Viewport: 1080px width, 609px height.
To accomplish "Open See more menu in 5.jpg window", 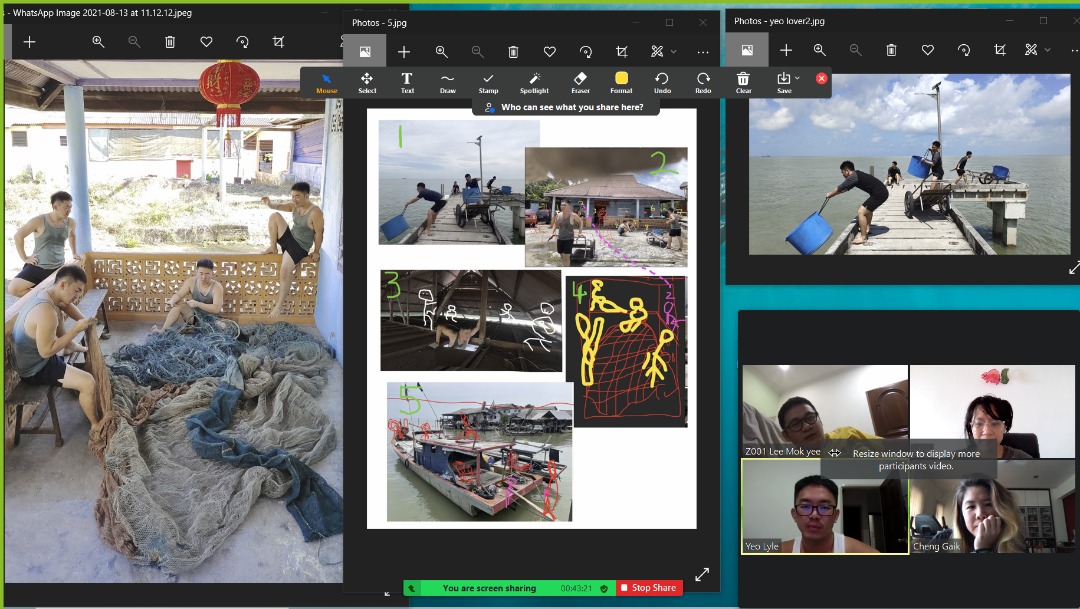I will tap(703, 52).
